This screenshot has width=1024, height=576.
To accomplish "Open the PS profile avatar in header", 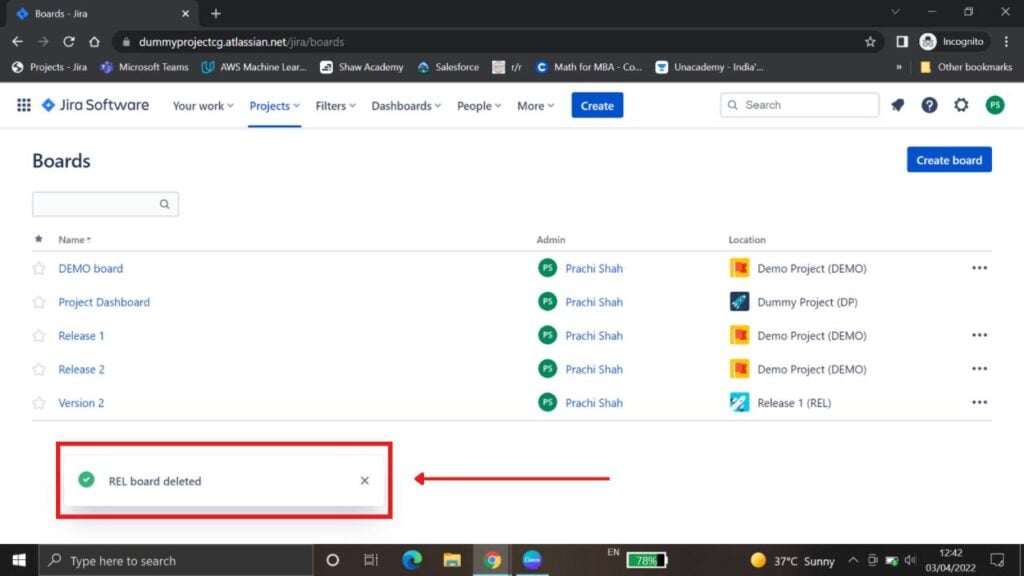I will click(x=994, y=105).
